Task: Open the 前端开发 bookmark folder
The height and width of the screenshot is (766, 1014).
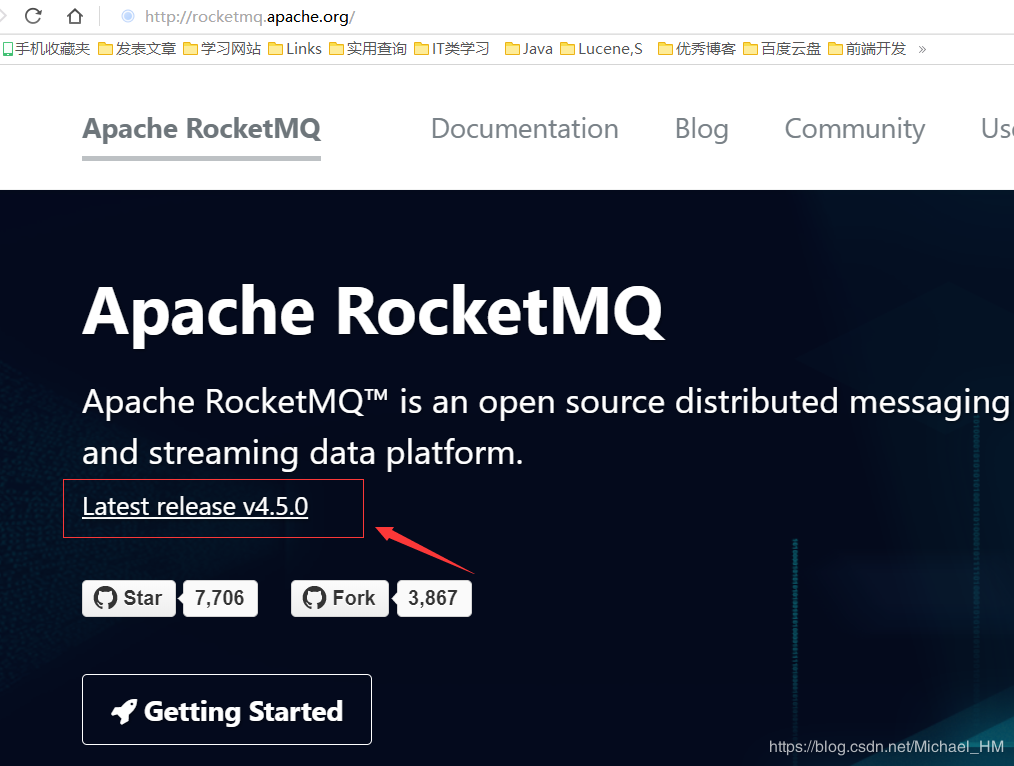Action: click(867, 49)
